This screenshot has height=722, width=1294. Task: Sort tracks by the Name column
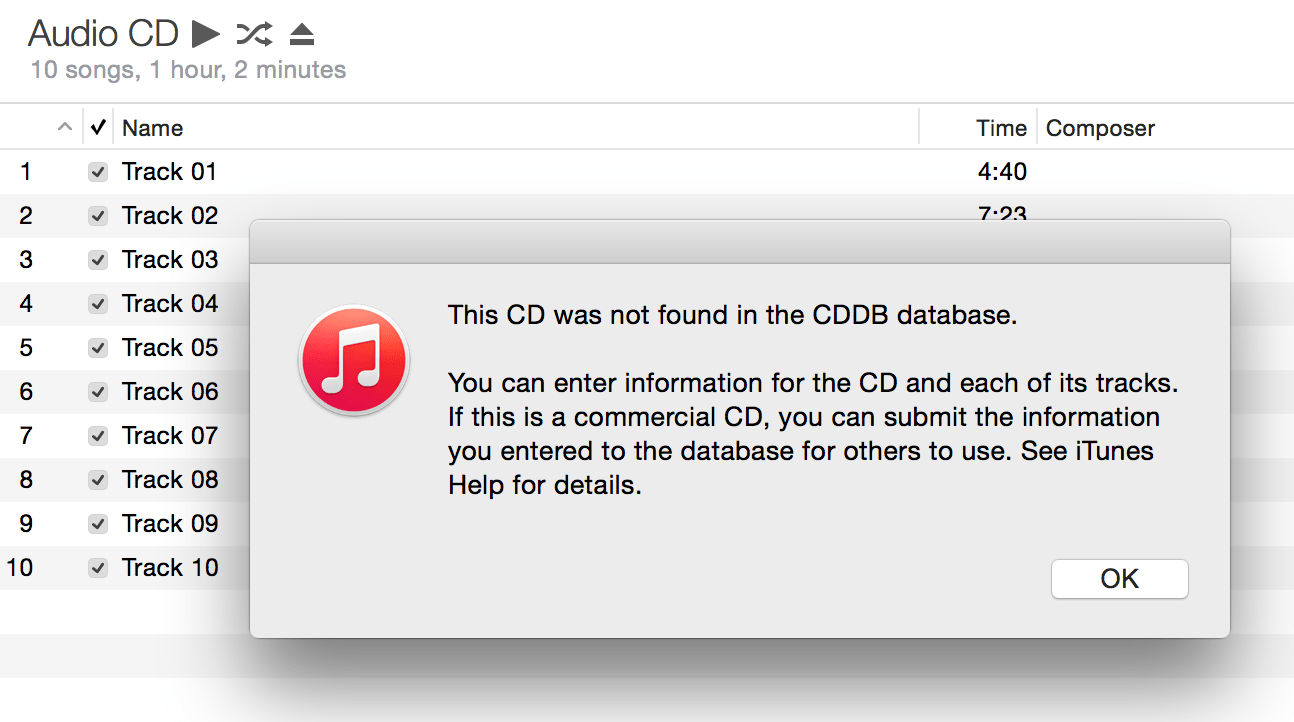152,127
